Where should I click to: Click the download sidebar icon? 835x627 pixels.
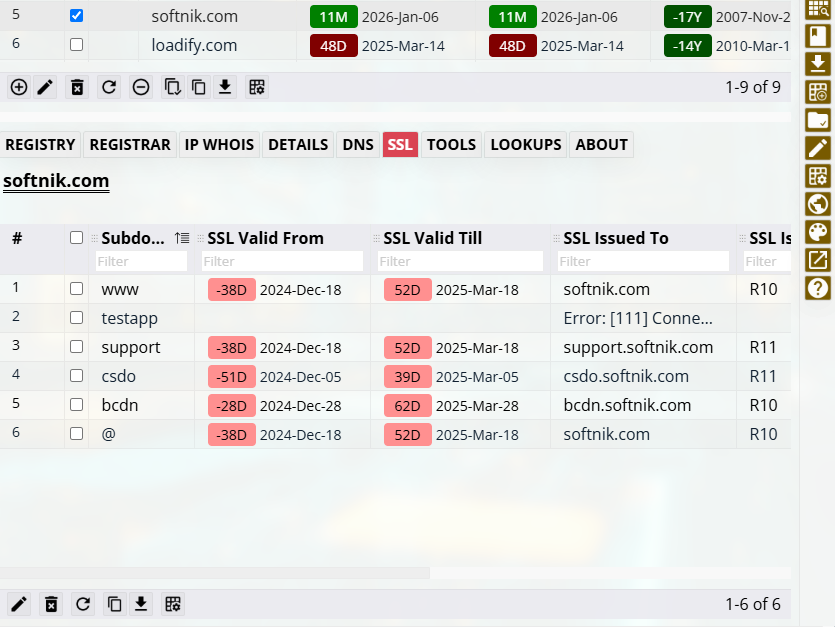point(818,64)
